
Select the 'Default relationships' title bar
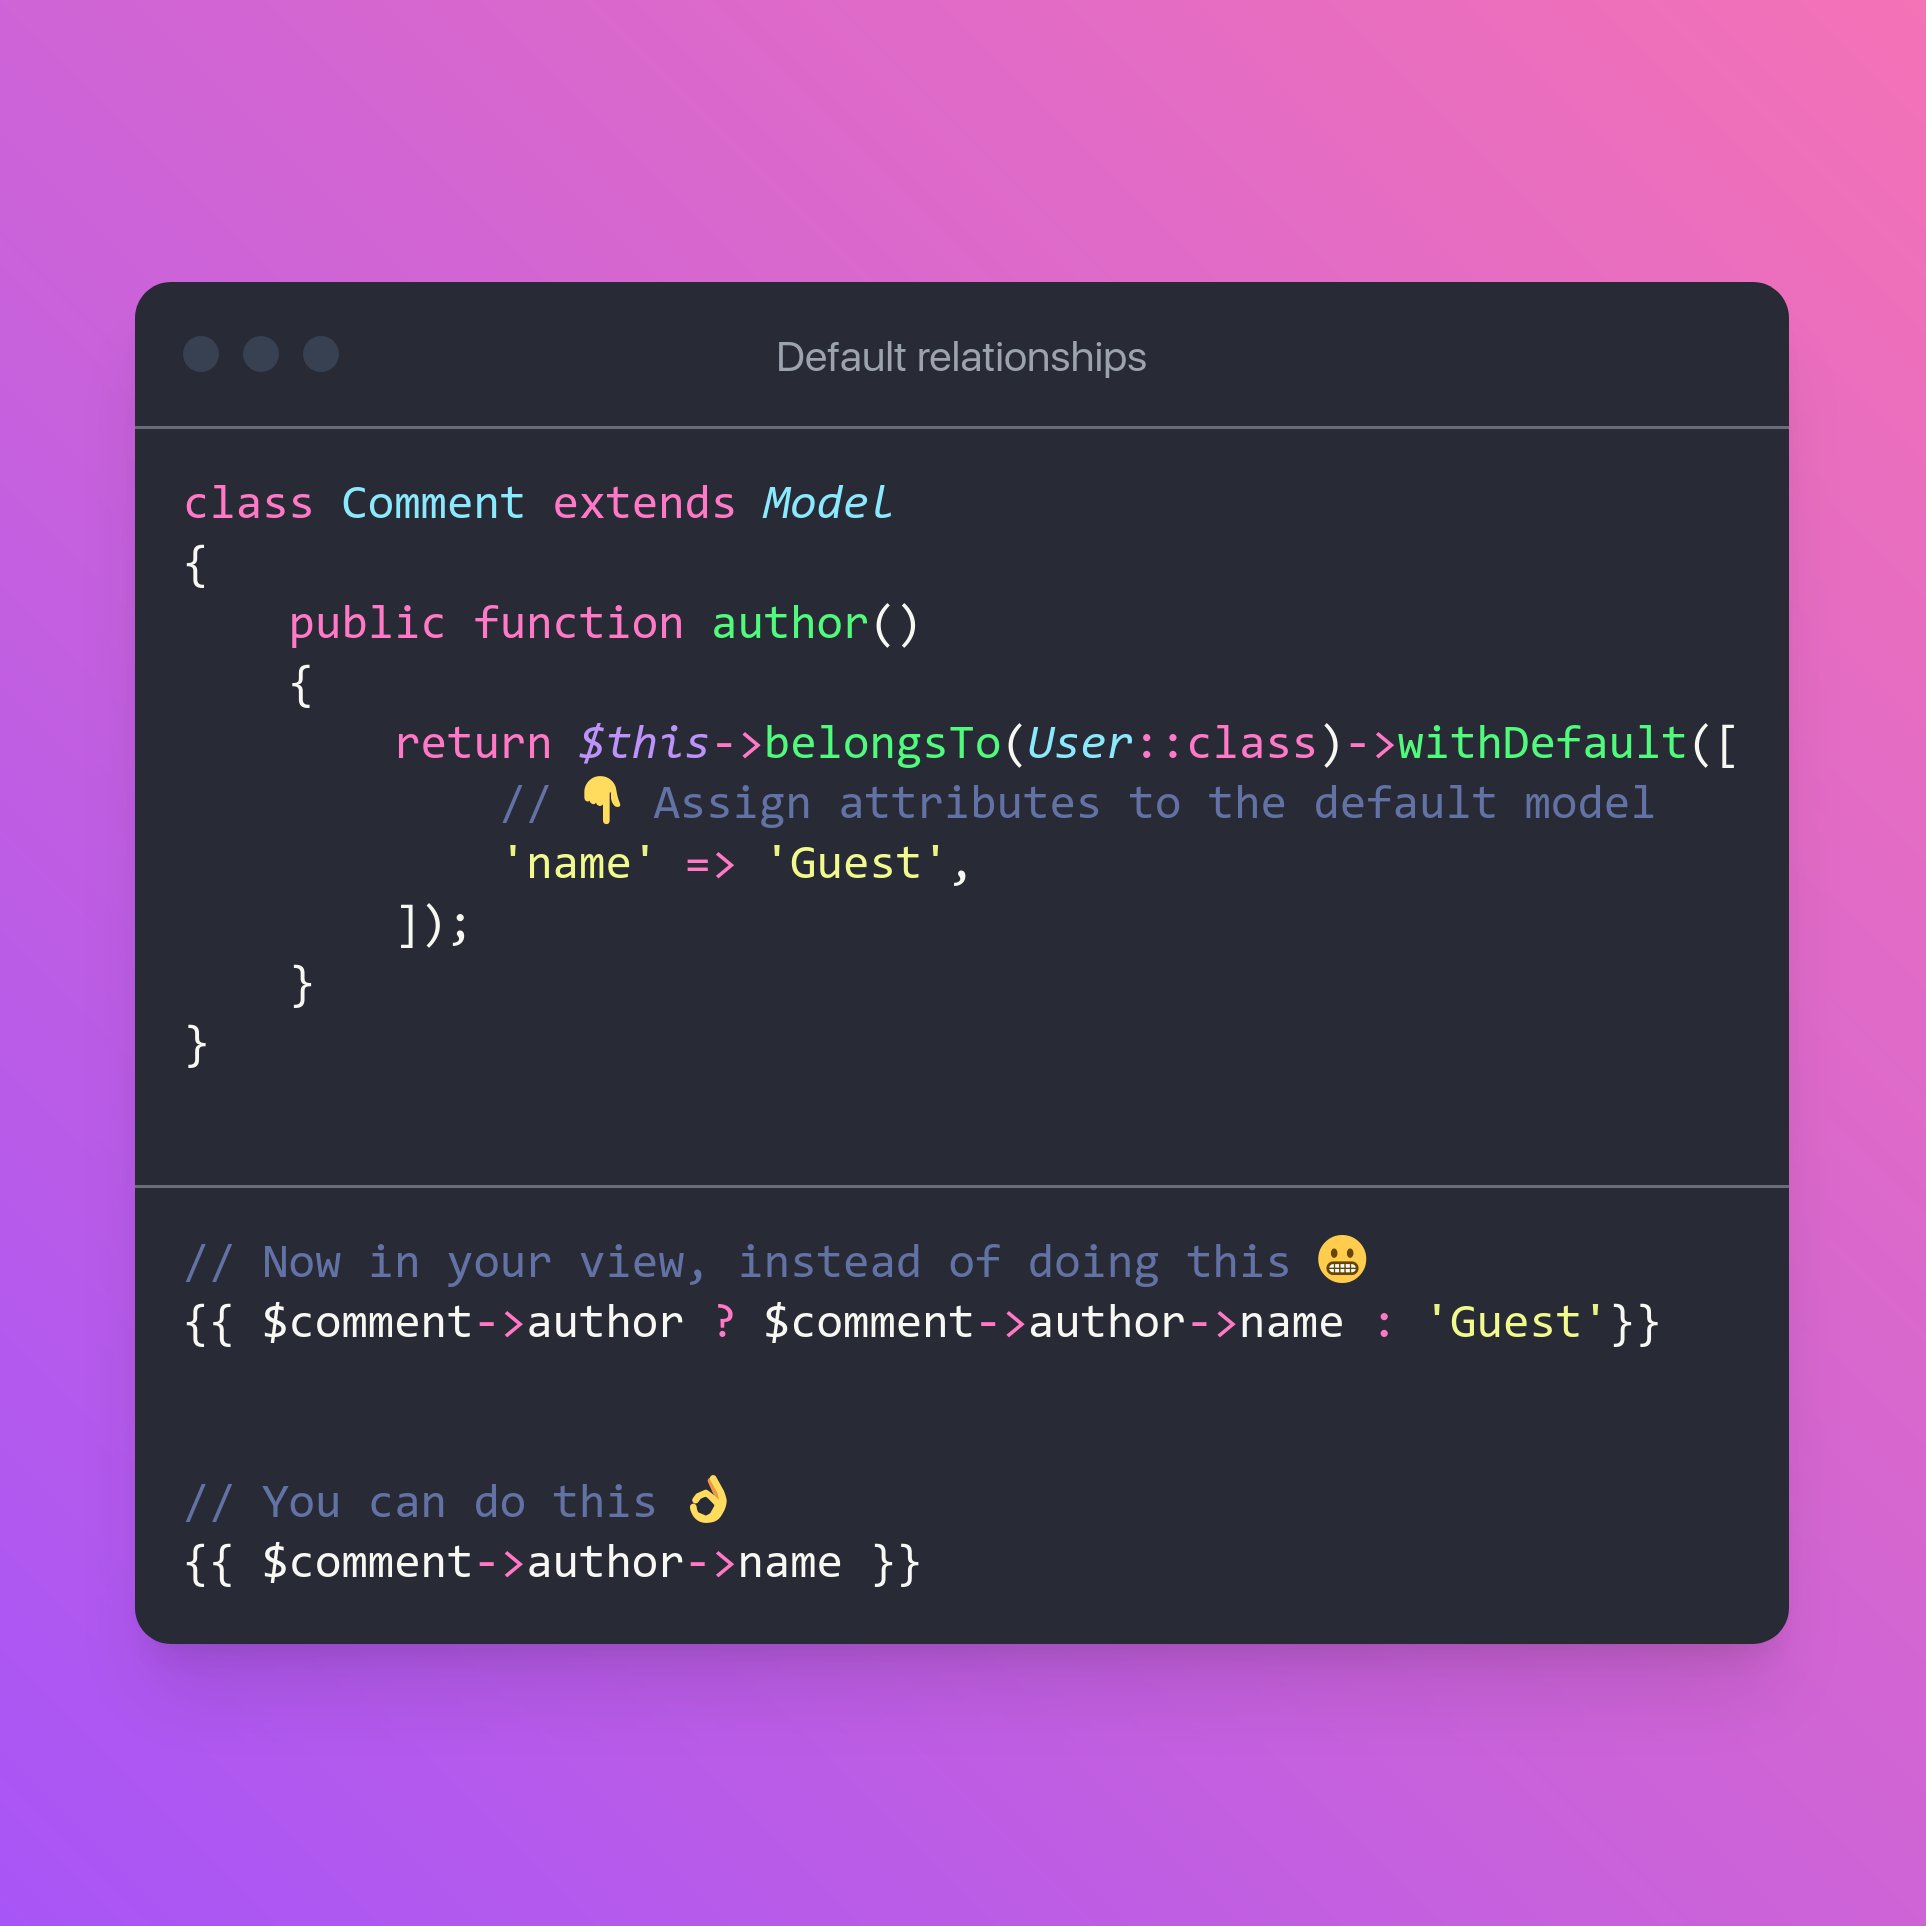click(963, 358)
